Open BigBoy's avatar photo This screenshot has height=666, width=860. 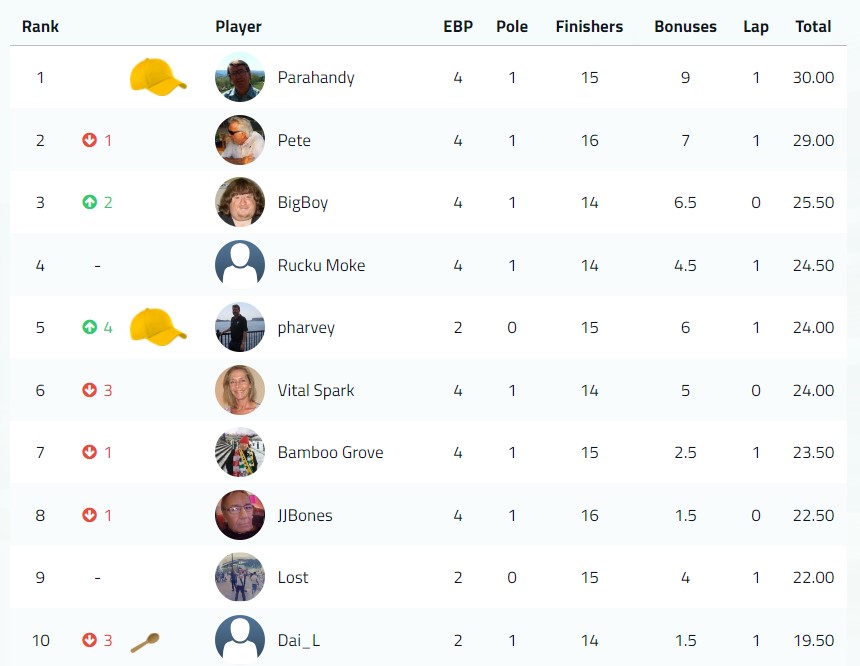pyautogui.click(x=240, y=202)
